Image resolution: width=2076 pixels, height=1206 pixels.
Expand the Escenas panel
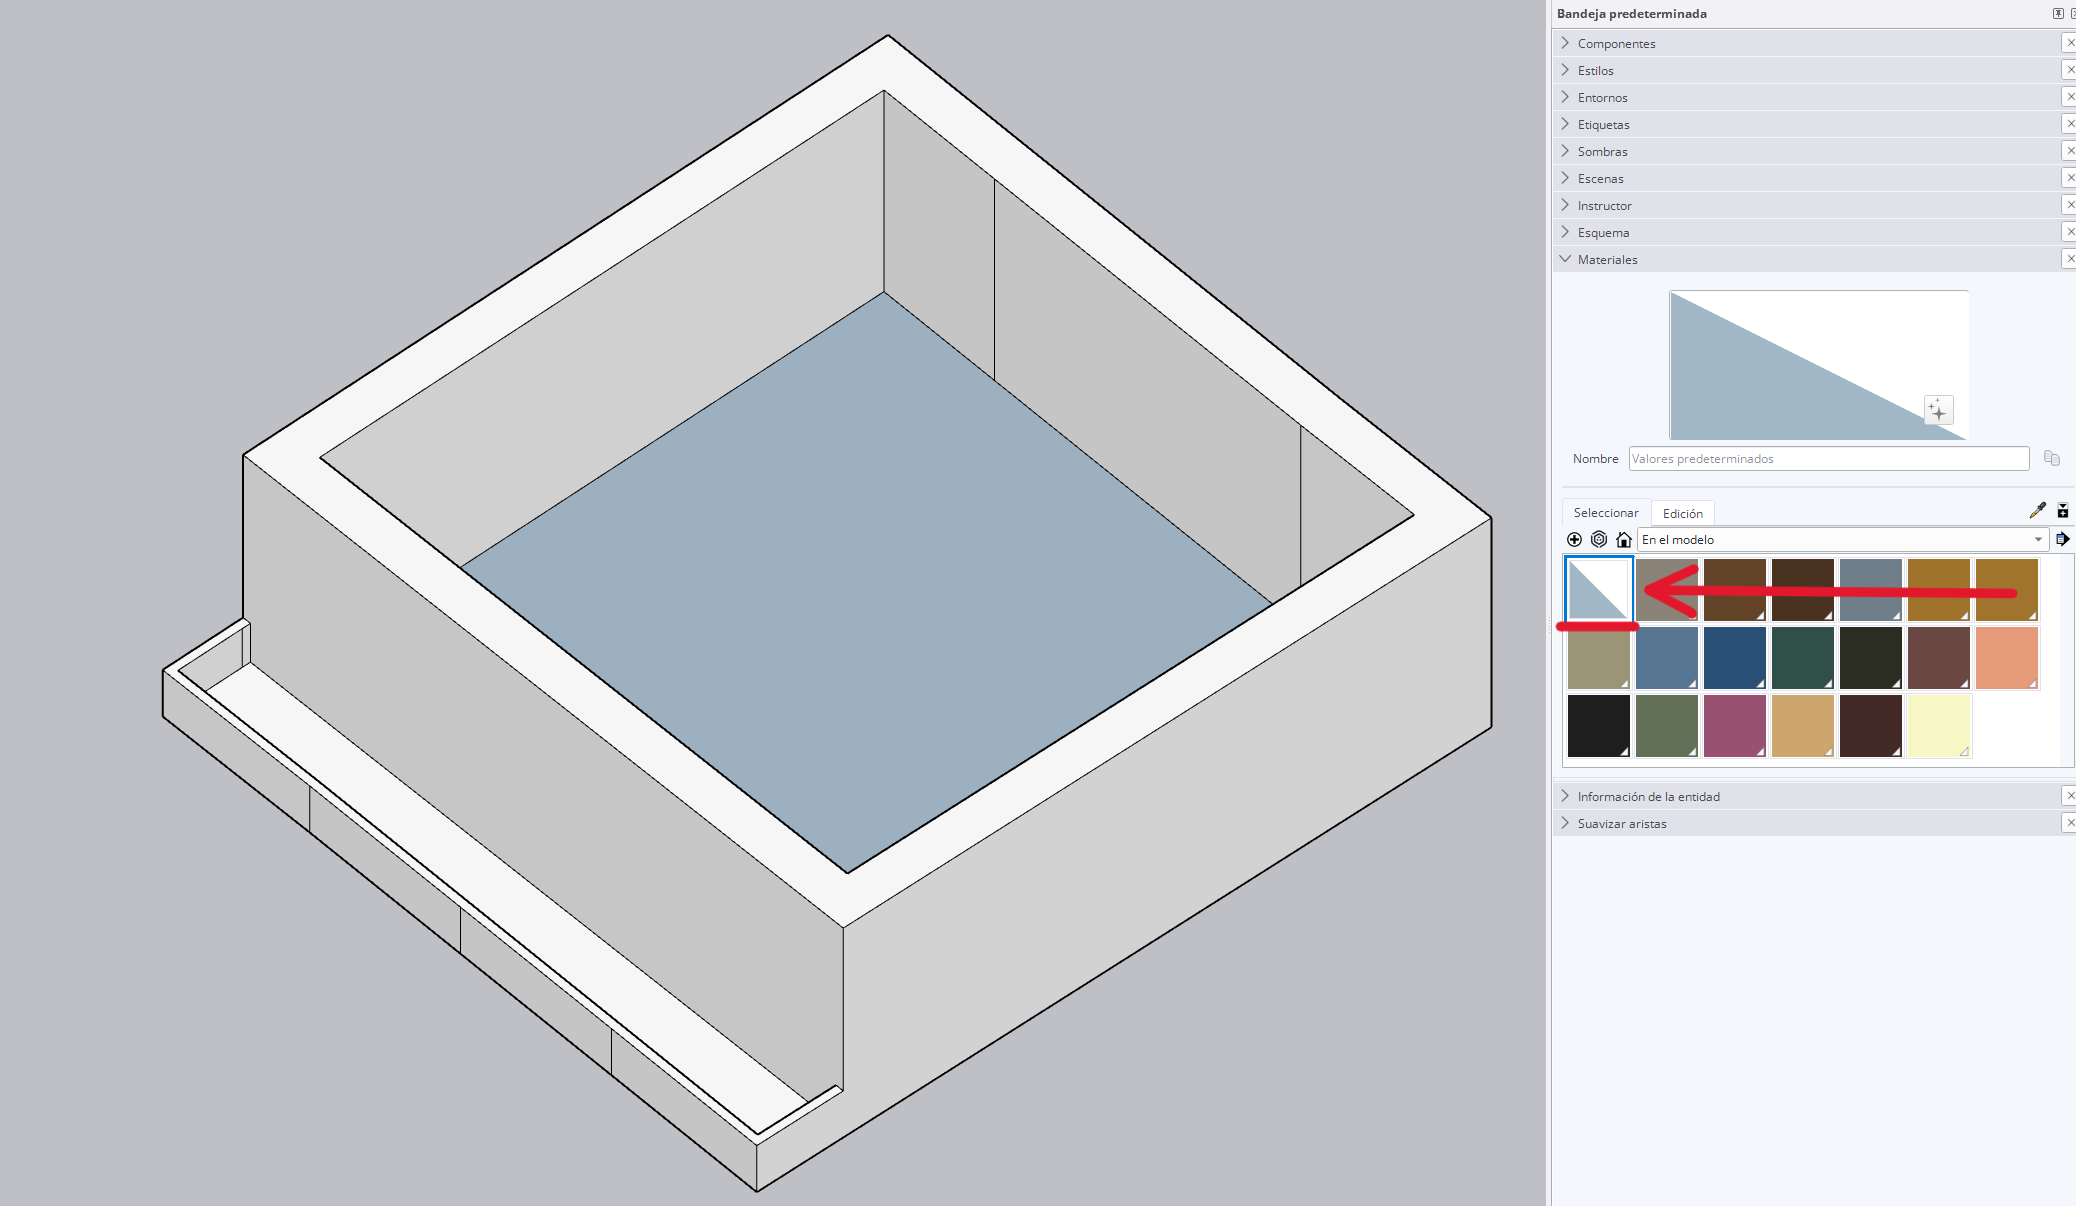pyautogui.click(x=1566, y=178)
